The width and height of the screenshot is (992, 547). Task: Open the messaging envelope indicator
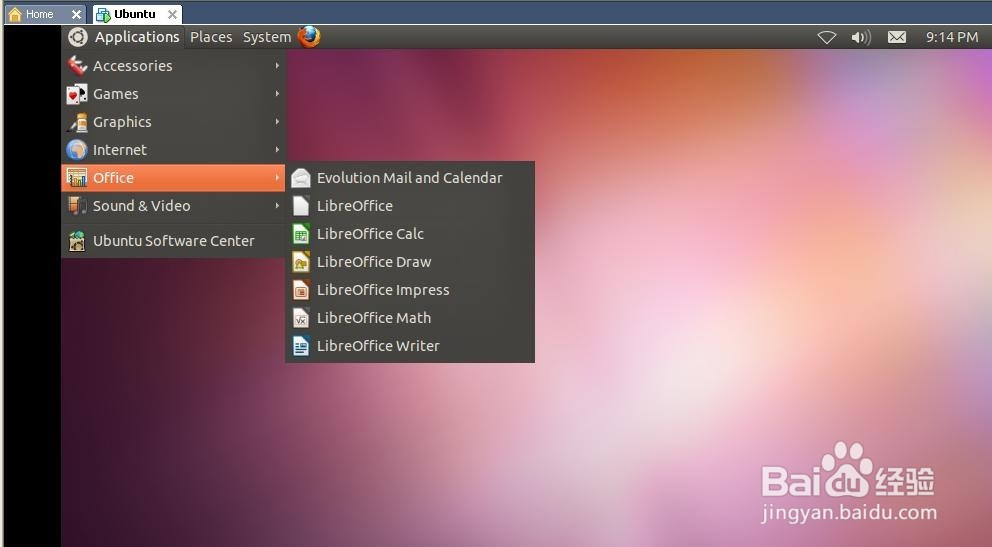[896, 37]
